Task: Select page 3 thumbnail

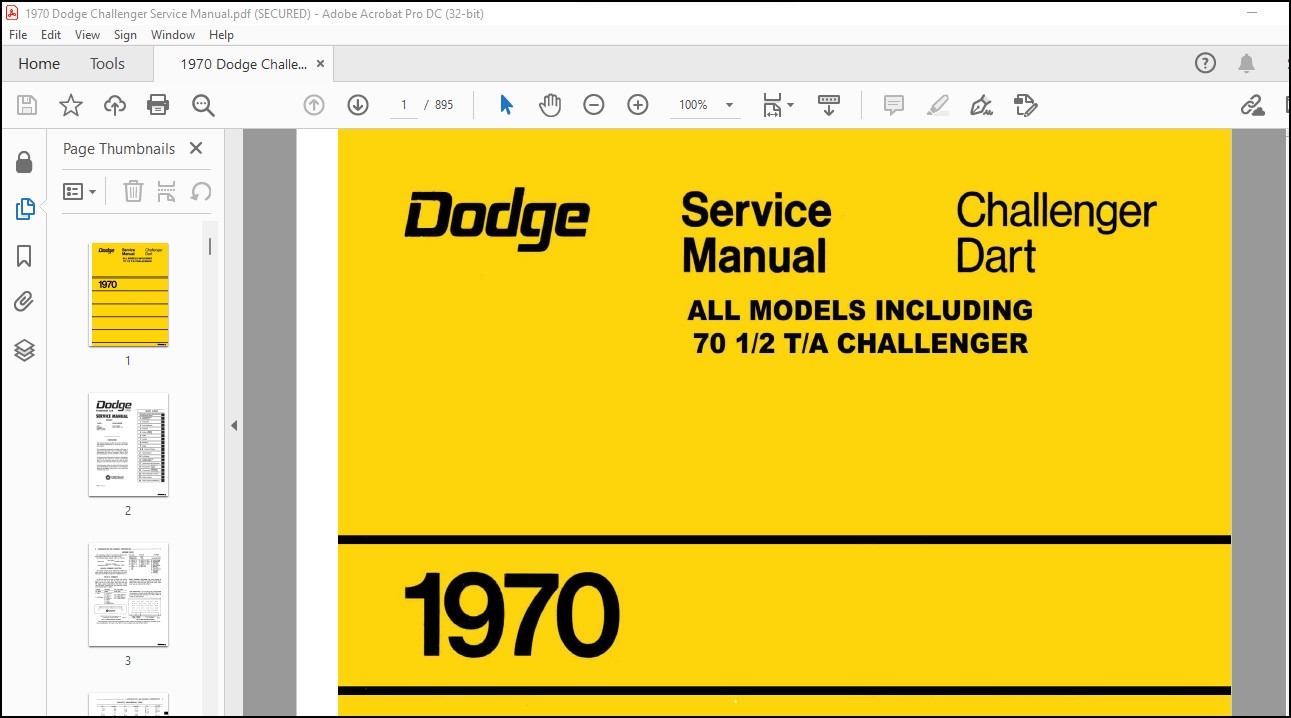Action: click(x=128, y=594)
